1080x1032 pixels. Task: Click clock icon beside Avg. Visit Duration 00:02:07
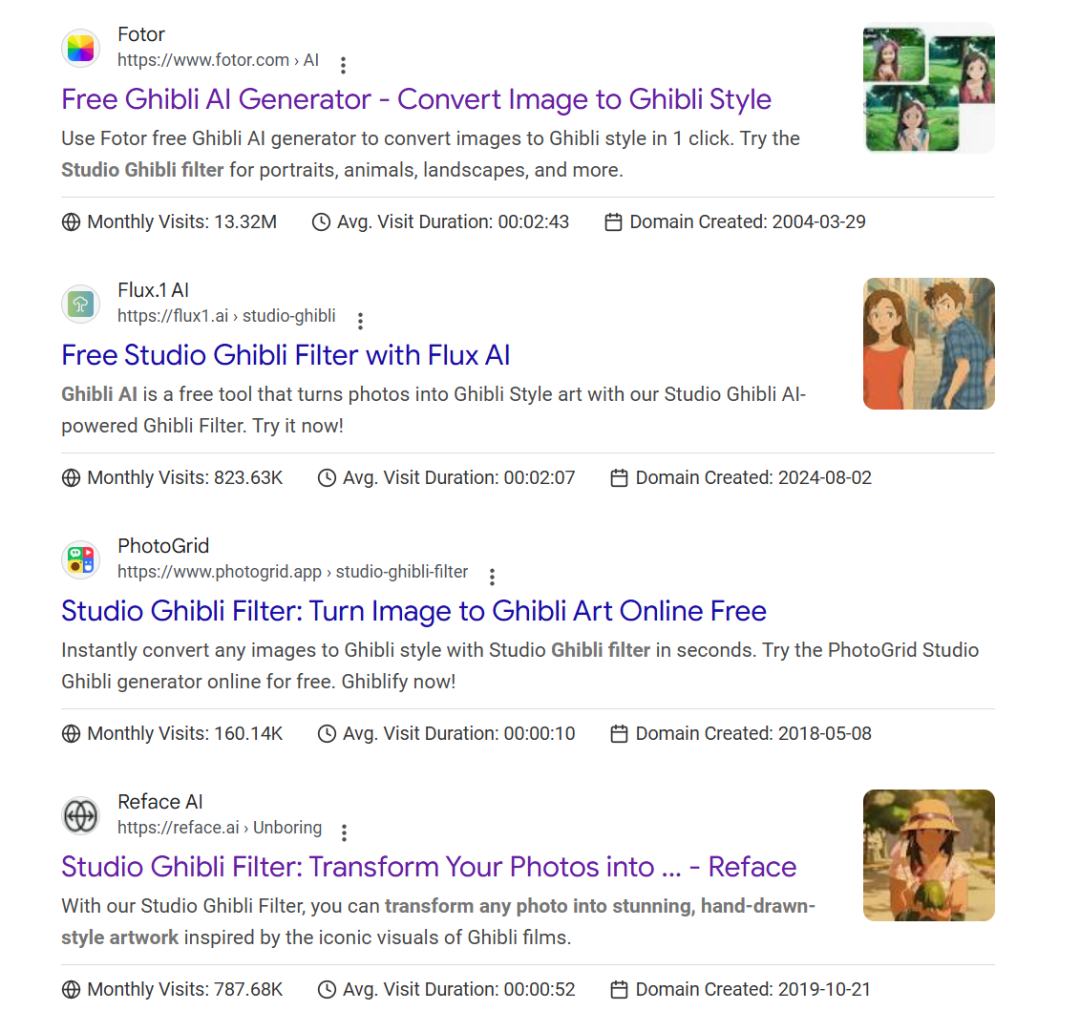pyautogui.click(x=326, y=477)
